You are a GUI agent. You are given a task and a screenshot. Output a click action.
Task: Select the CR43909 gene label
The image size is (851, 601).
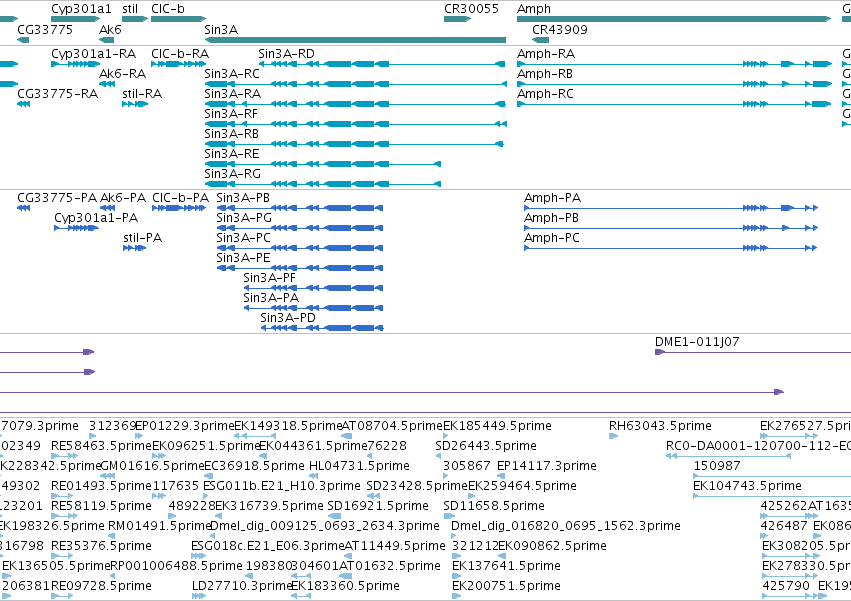(560, 29)
